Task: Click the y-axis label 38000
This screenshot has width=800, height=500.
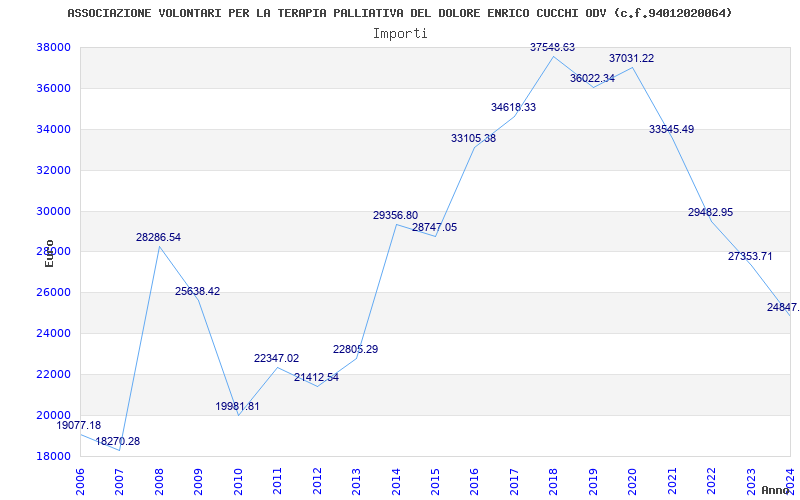Action: coord(53,47)
